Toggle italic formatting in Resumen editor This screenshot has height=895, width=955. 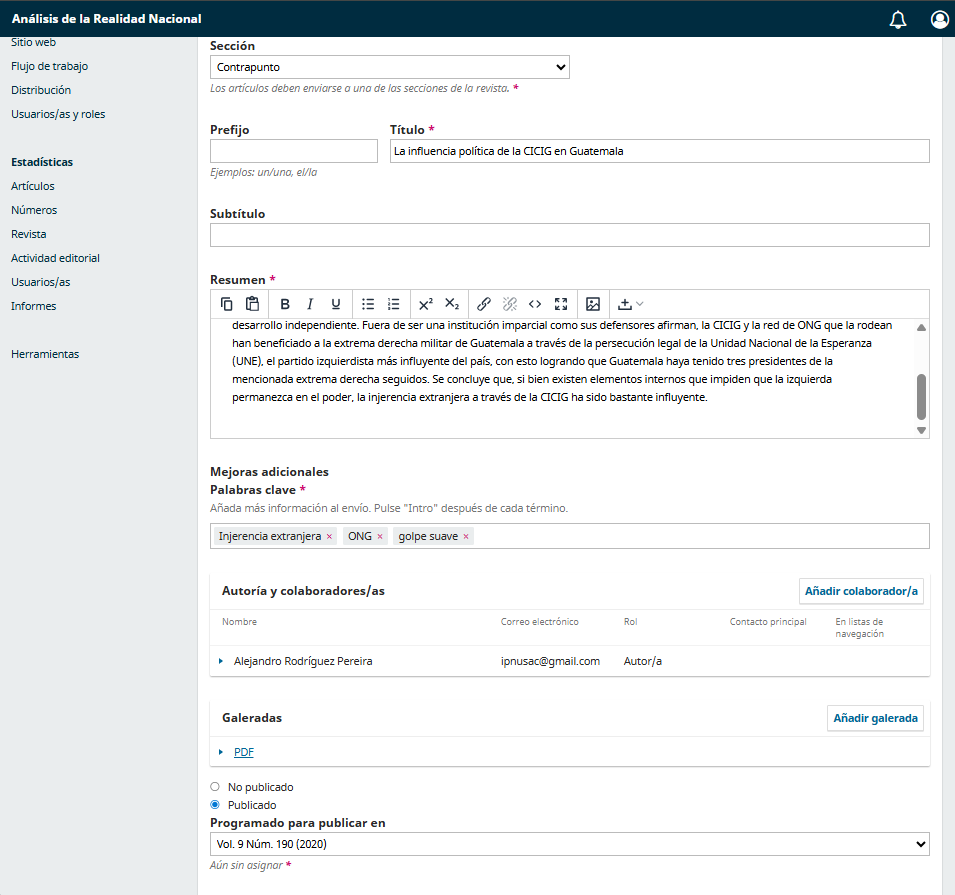310,304
